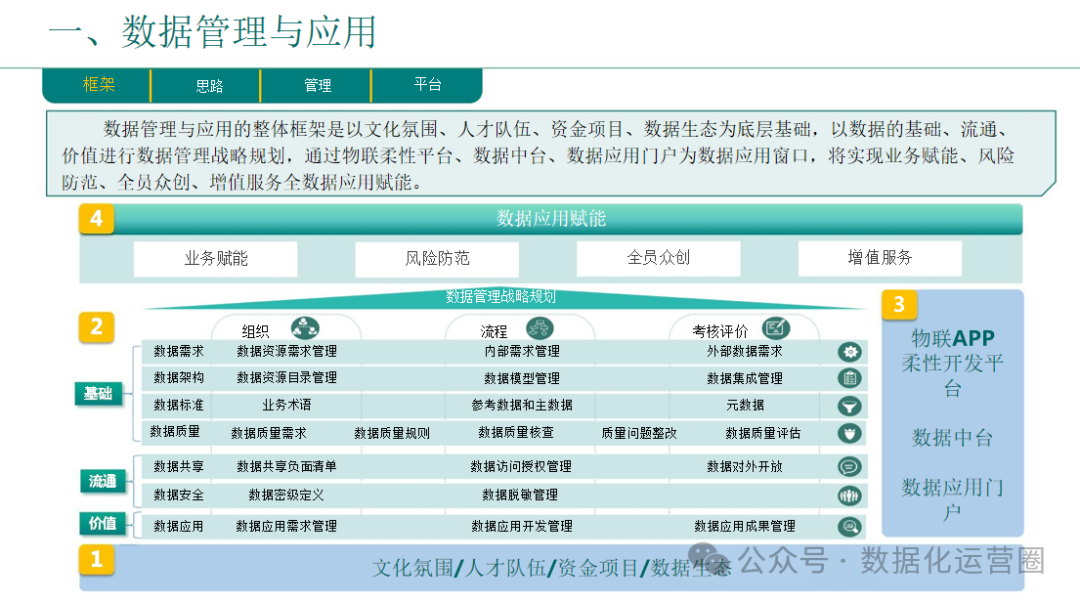
Task: Click the 数据访问授权管理 cell
Action: pos(521,467)
